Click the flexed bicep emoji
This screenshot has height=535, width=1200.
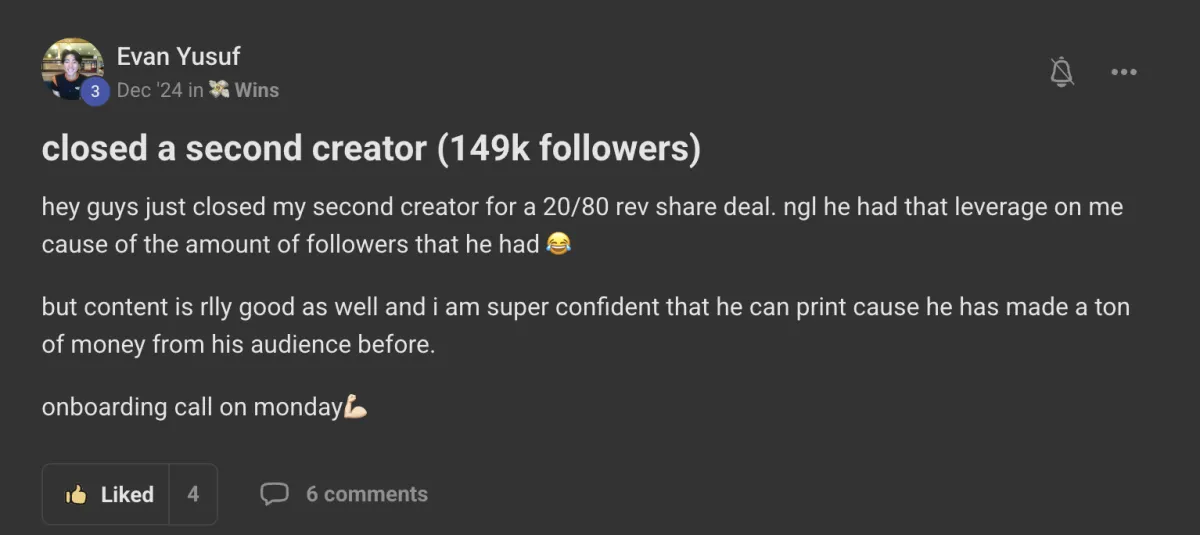356,407
